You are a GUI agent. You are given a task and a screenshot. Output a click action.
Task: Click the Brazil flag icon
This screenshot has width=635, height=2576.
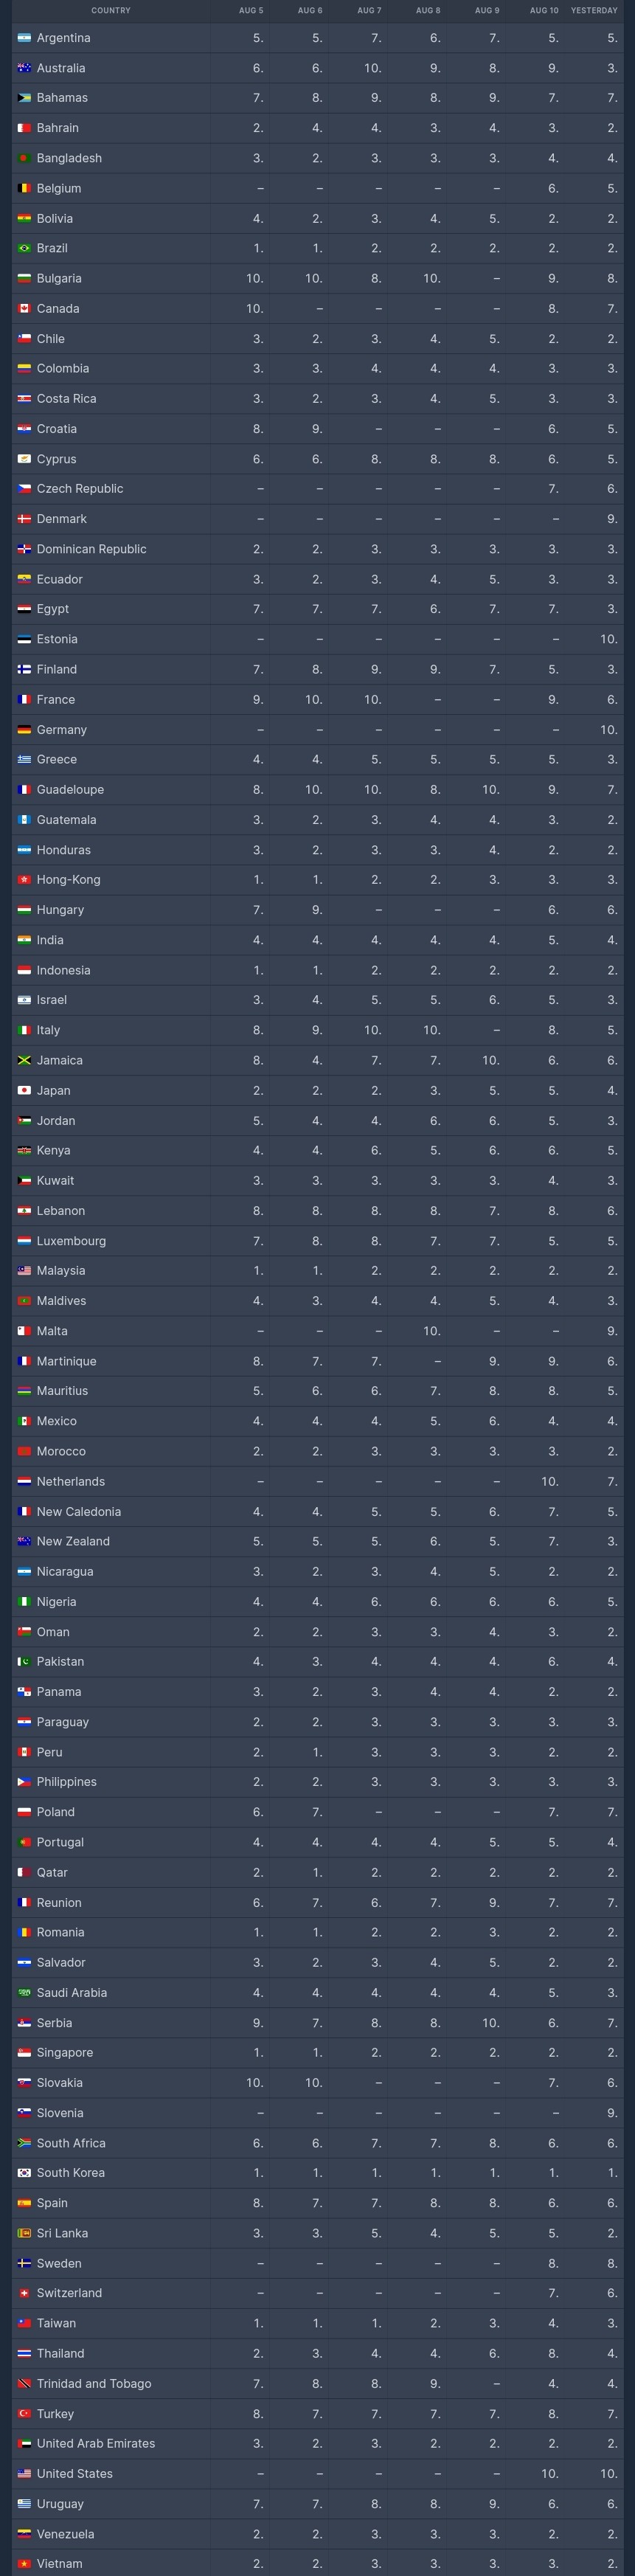tap(24, 248)
